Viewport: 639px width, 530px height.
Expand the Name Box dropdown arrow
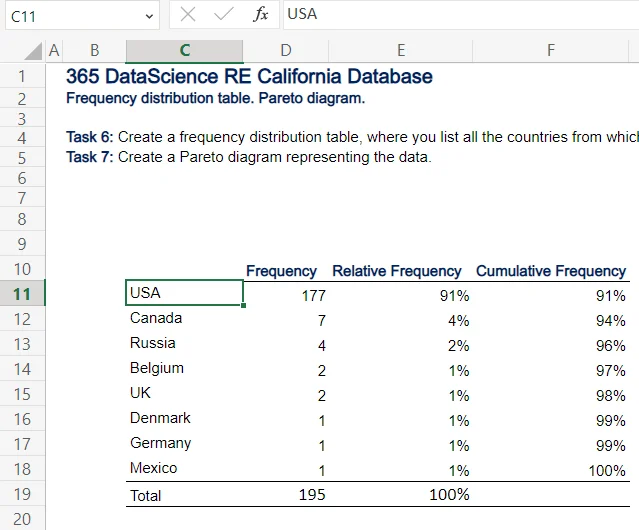150,16
